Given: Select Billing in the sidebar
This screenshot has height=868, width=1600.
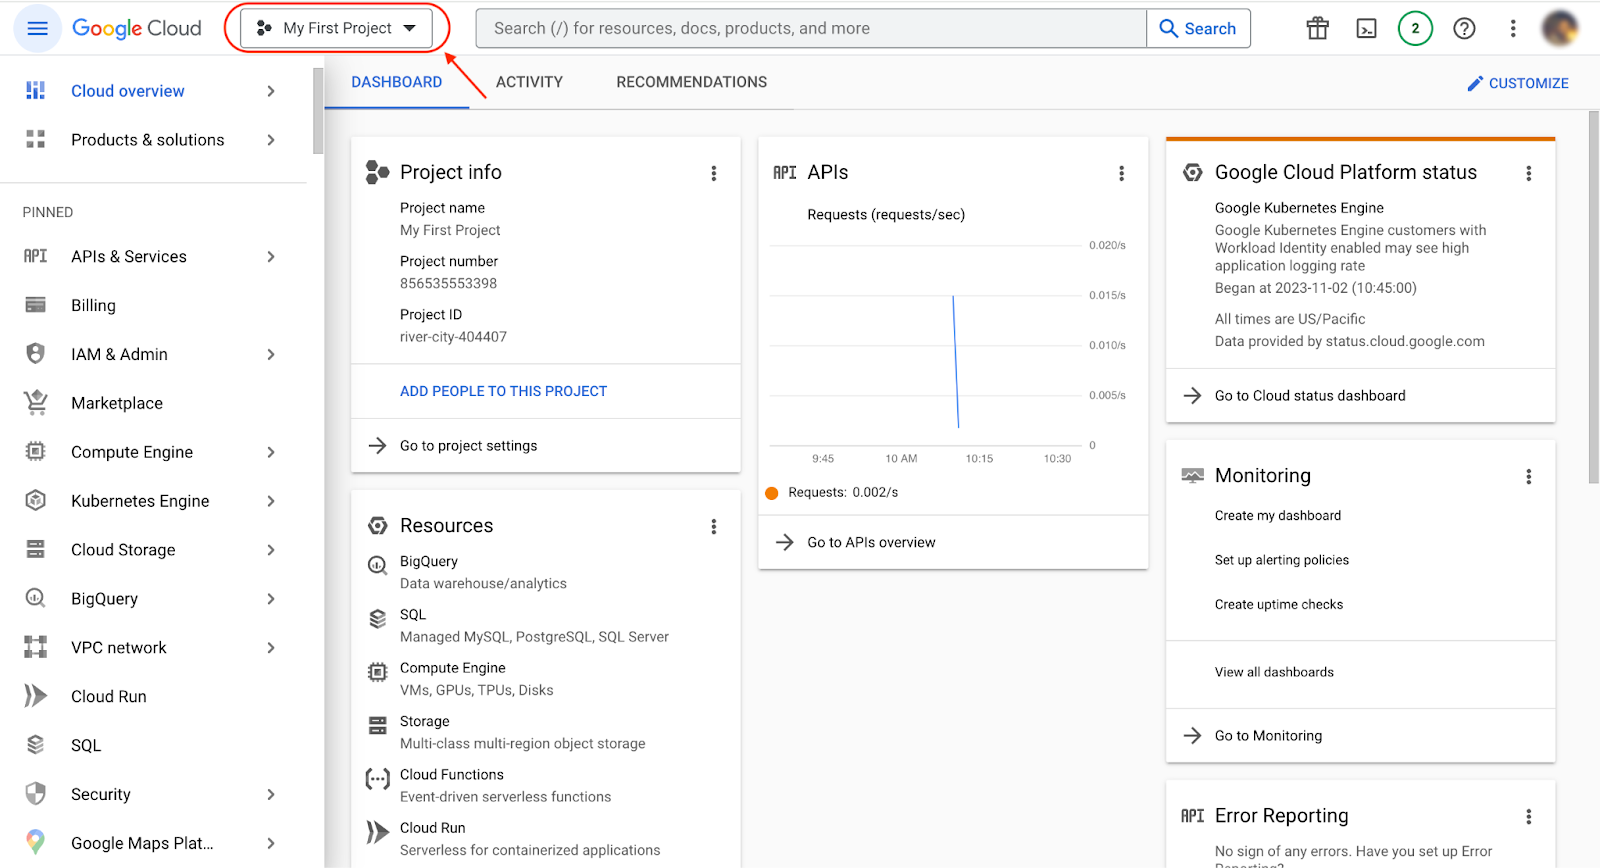Looking at the screenshot, I should (x=93, y=306).
